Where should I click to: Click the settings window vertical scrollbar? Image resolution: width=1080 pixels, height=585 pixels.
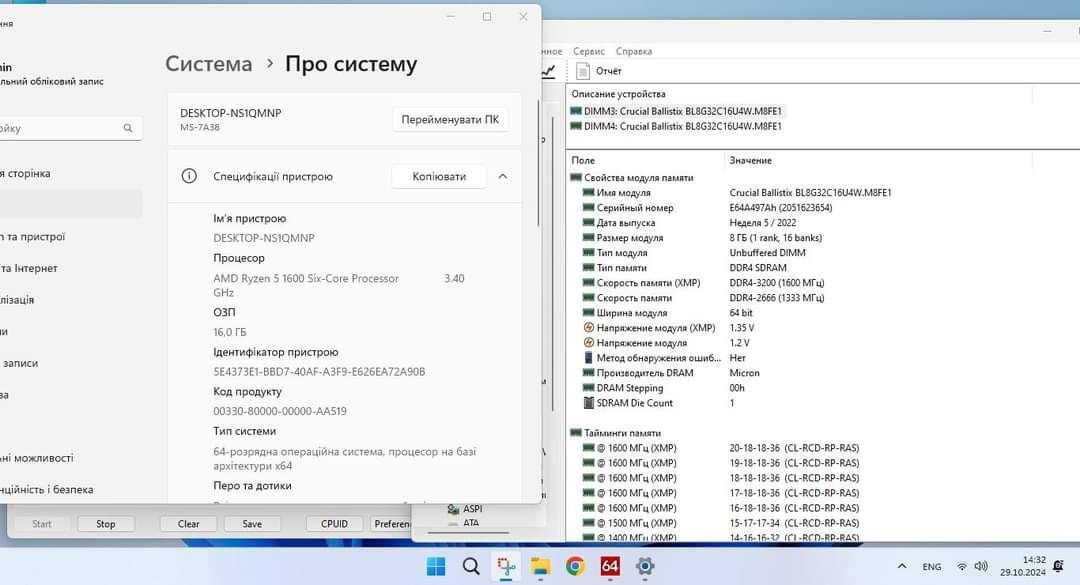(537, 163)
